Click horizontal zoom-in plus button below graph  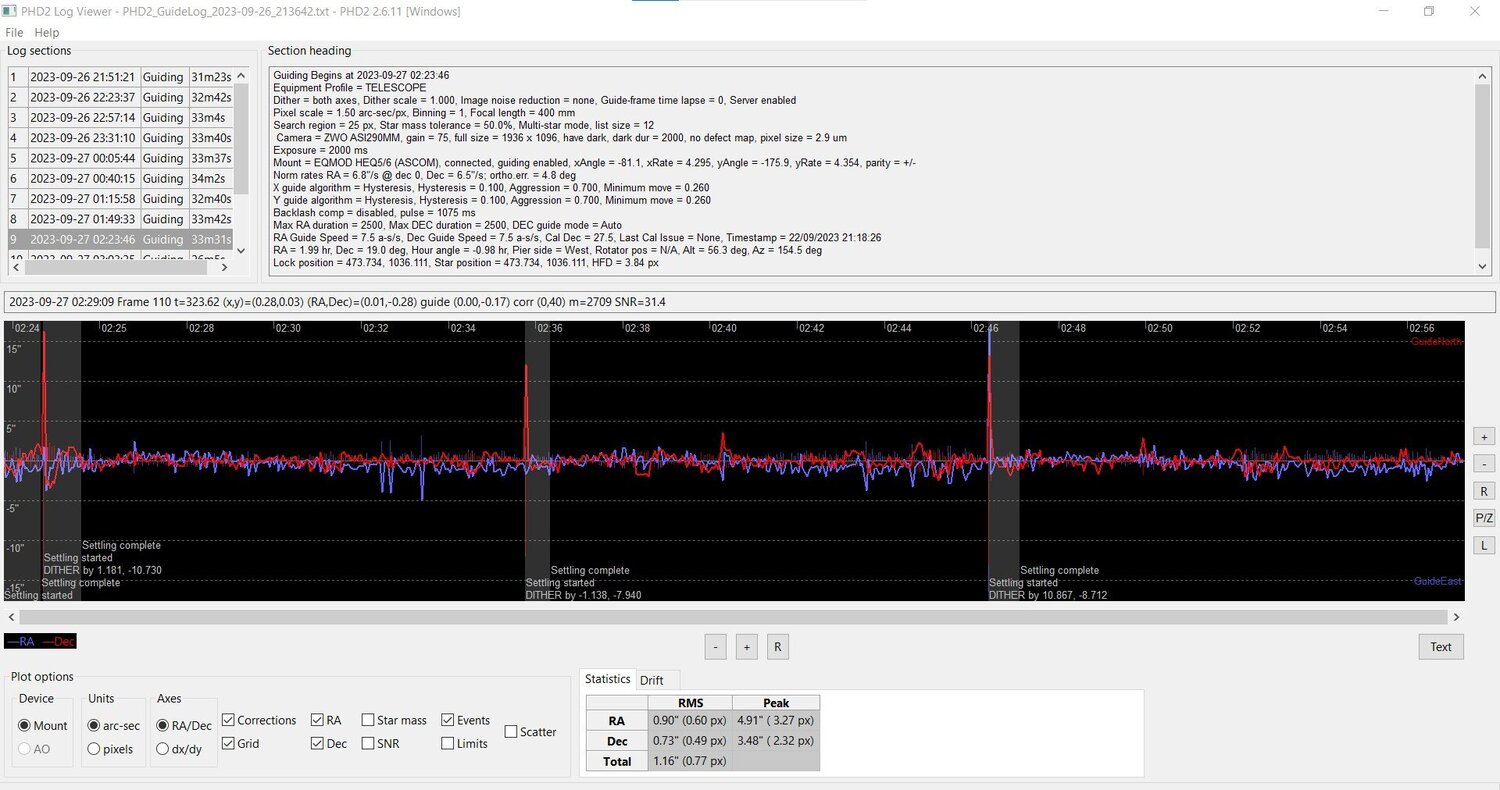point(746,647)
